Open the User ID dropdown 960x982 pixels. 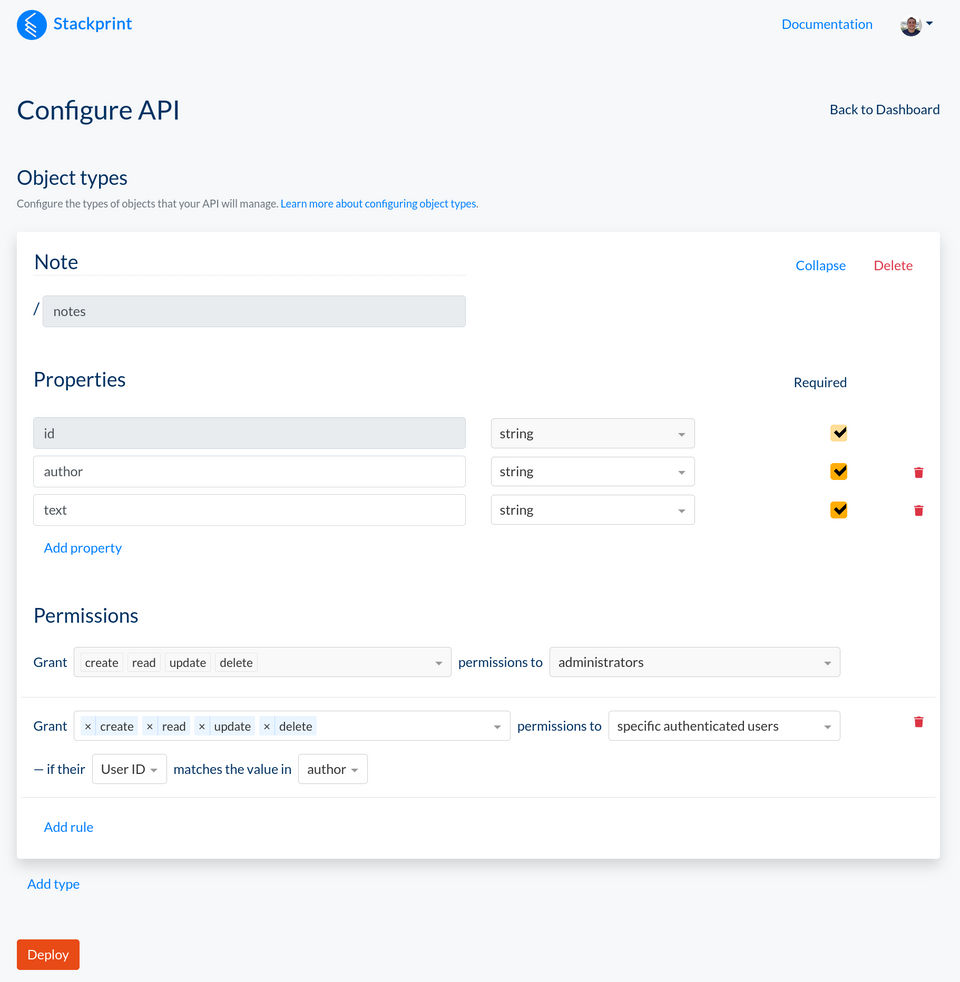coord(129,769)
